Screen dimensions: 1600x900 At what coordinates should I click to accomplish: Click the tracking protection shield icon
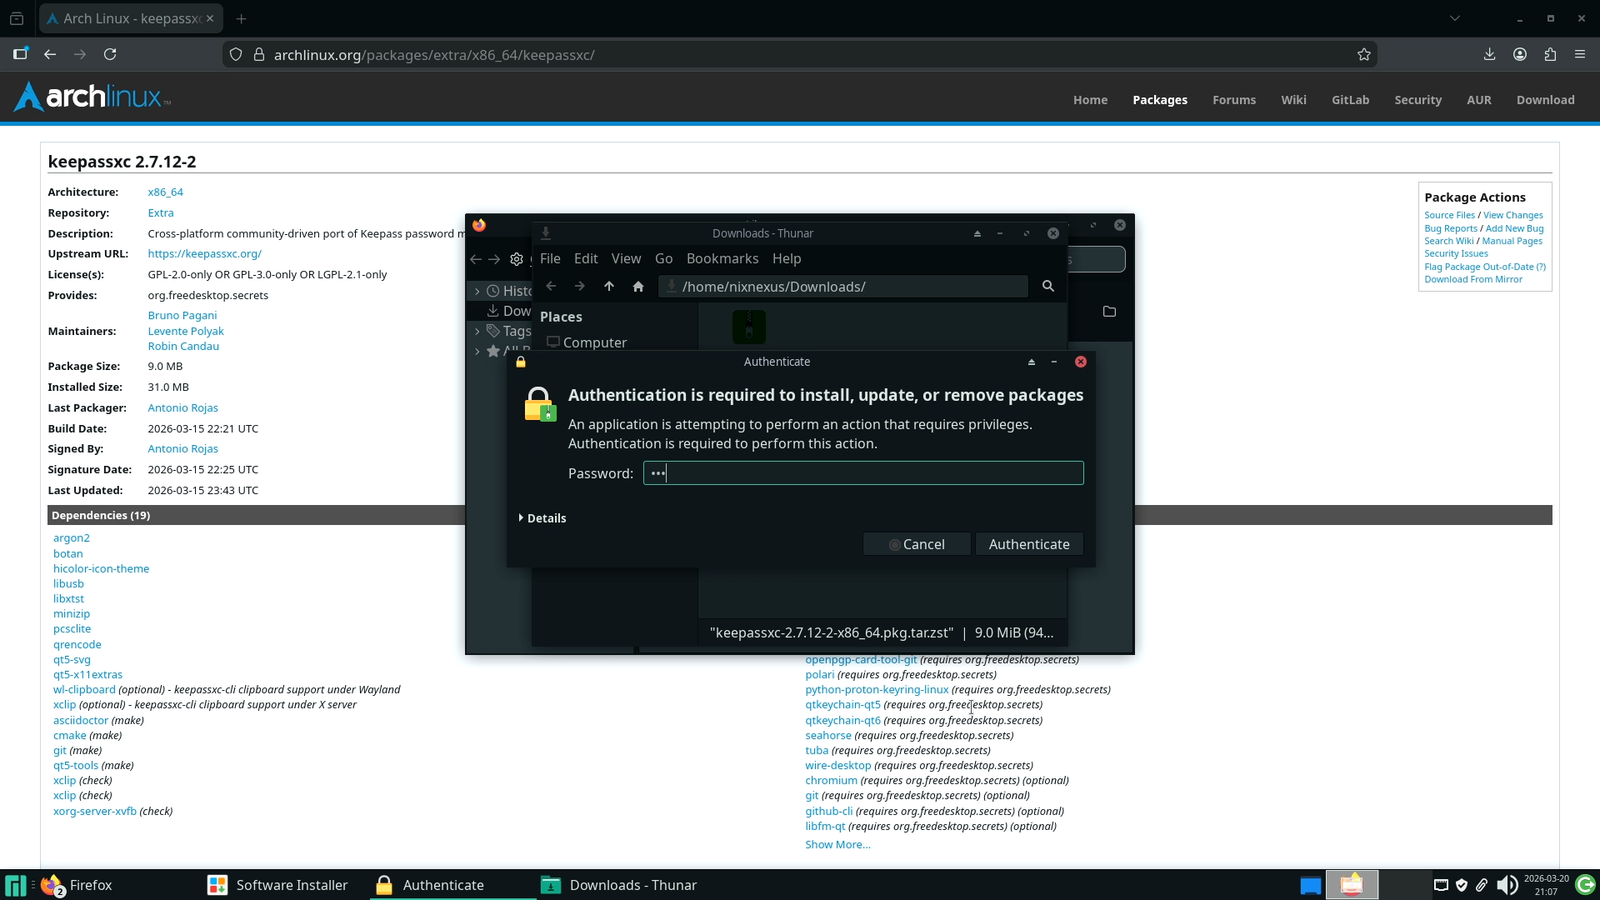point(236,55)
